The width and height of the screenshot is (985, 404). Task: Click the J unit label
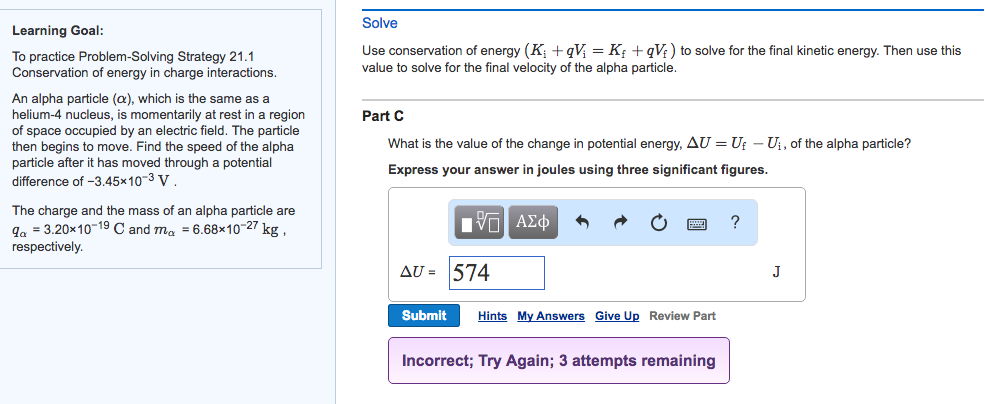coord(776,272)
